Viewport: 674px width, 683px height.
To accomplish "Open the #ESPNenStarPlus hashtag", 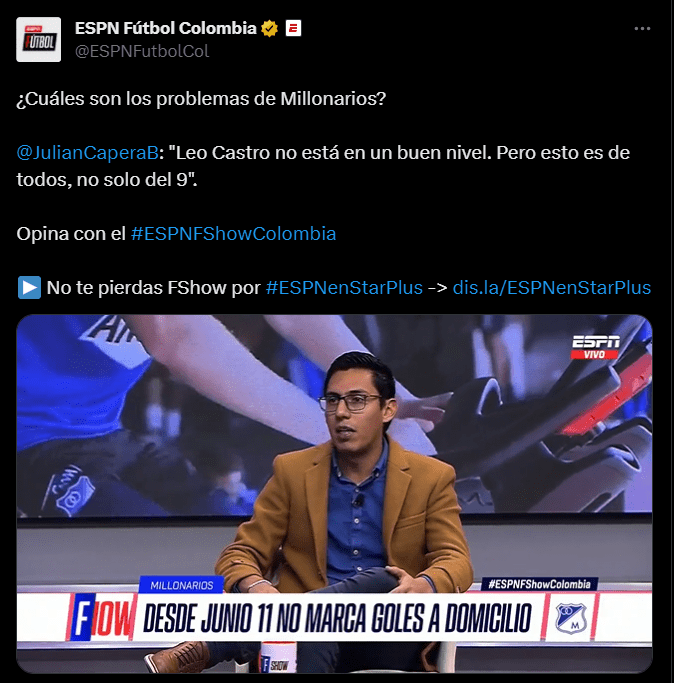I will [x=344, y=288].
